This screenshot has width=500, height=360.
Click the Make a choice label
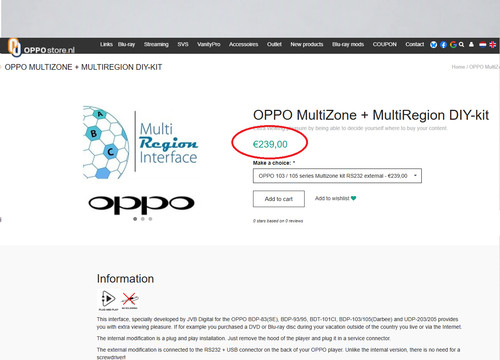pyautogui.click(x=274, y=163)
